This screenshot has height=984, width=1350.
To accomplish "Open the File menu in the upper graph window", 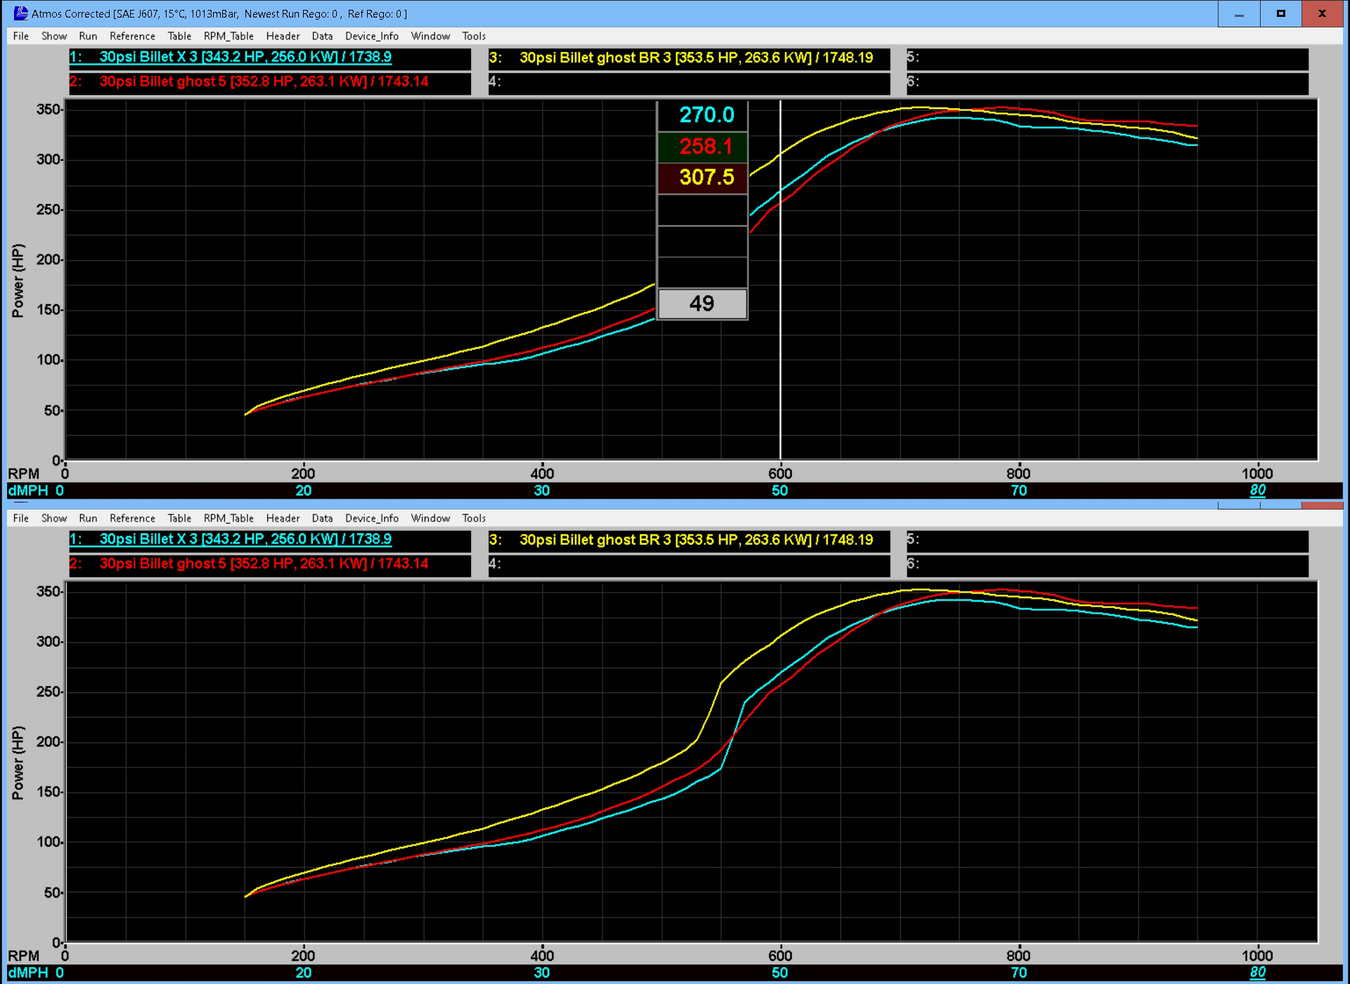I will click(21, 36).
